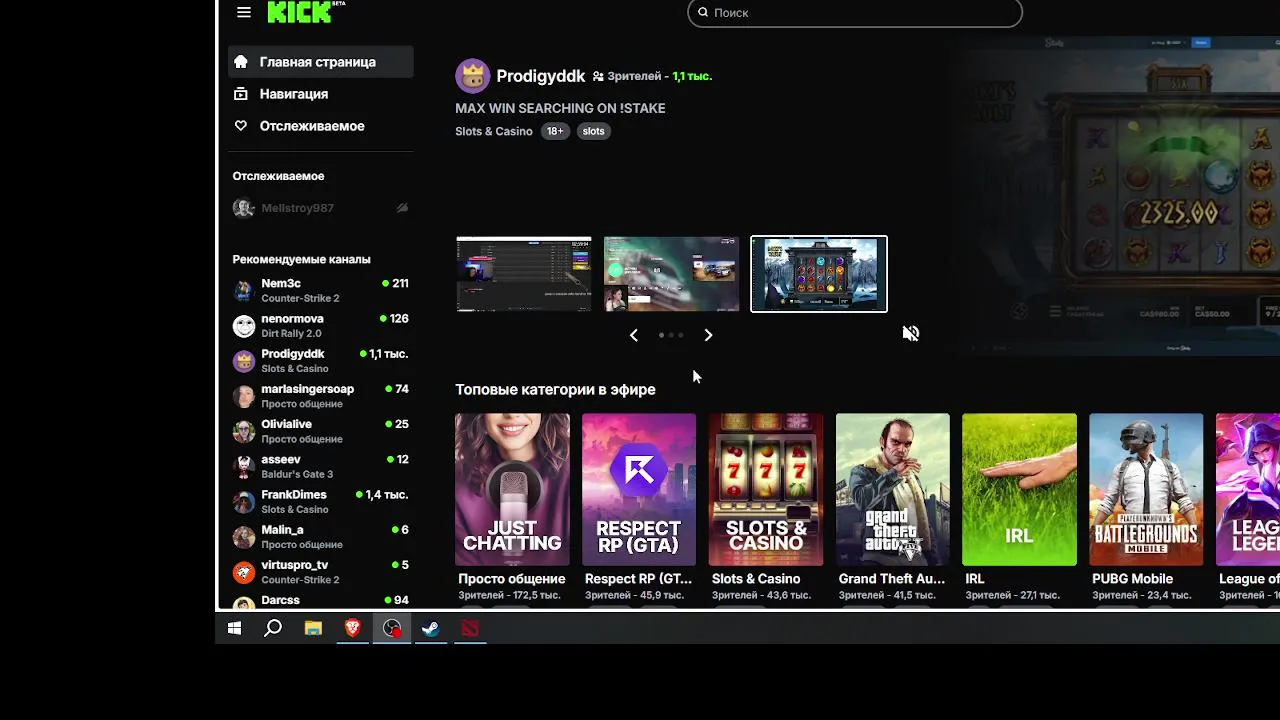This screenshot has width=1280, height=720.
Task: Open Prodigyddk avatar in featured stream
Action: pos(472,75)
